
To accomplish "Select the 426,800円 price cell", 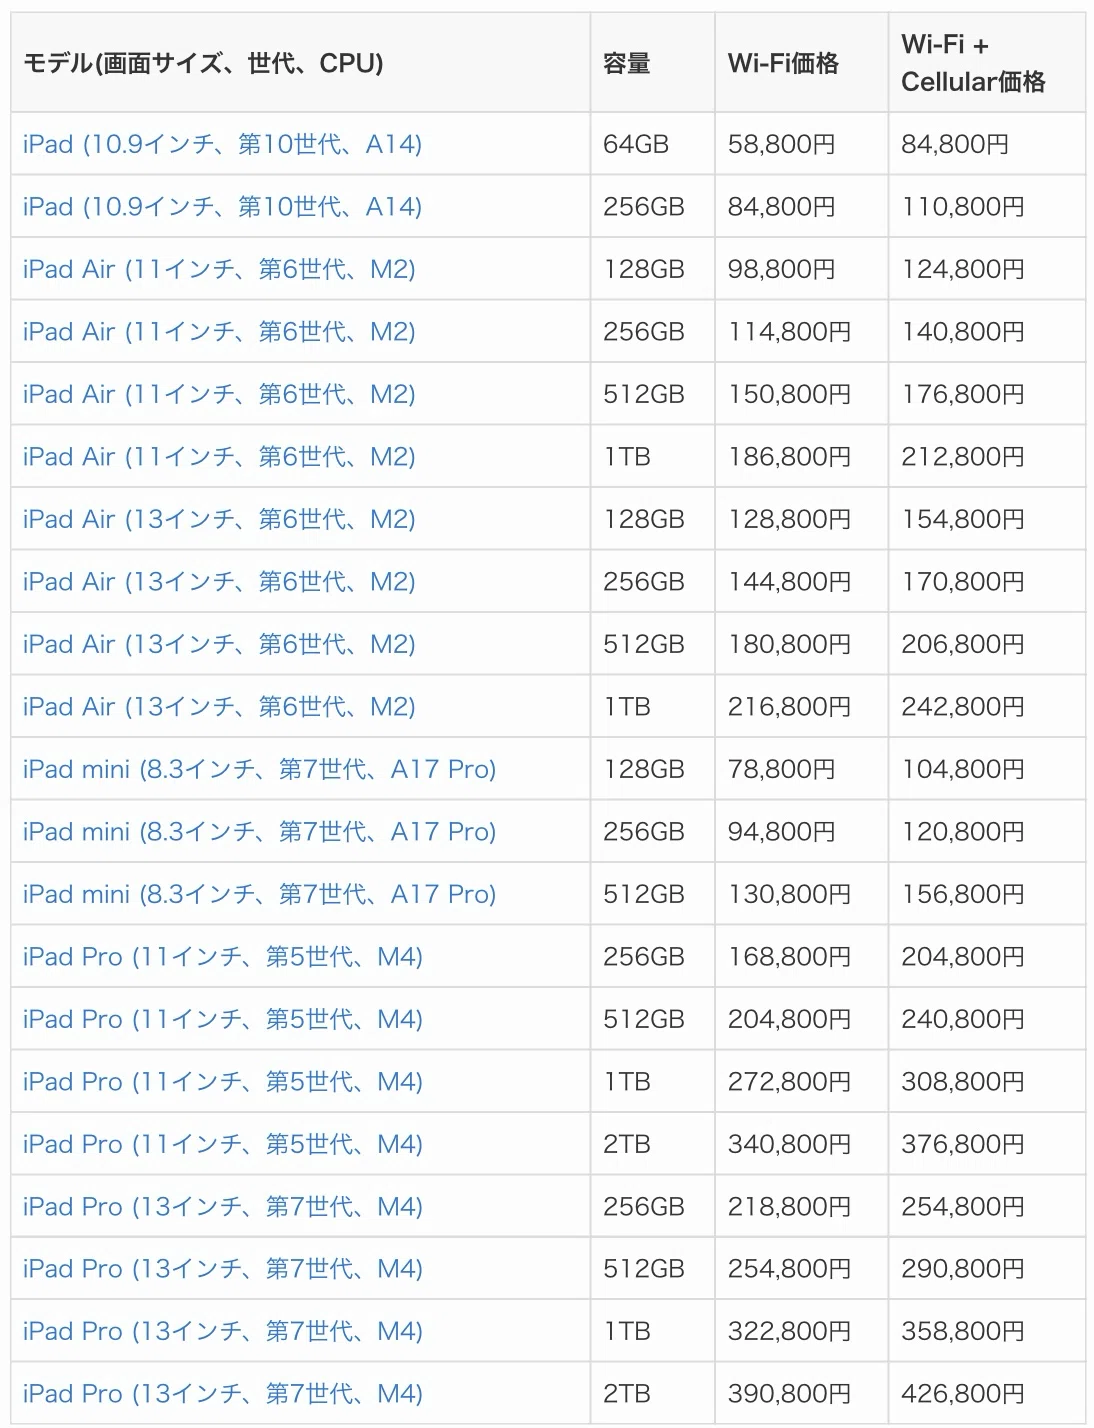I will click(x=986, y=1394).
